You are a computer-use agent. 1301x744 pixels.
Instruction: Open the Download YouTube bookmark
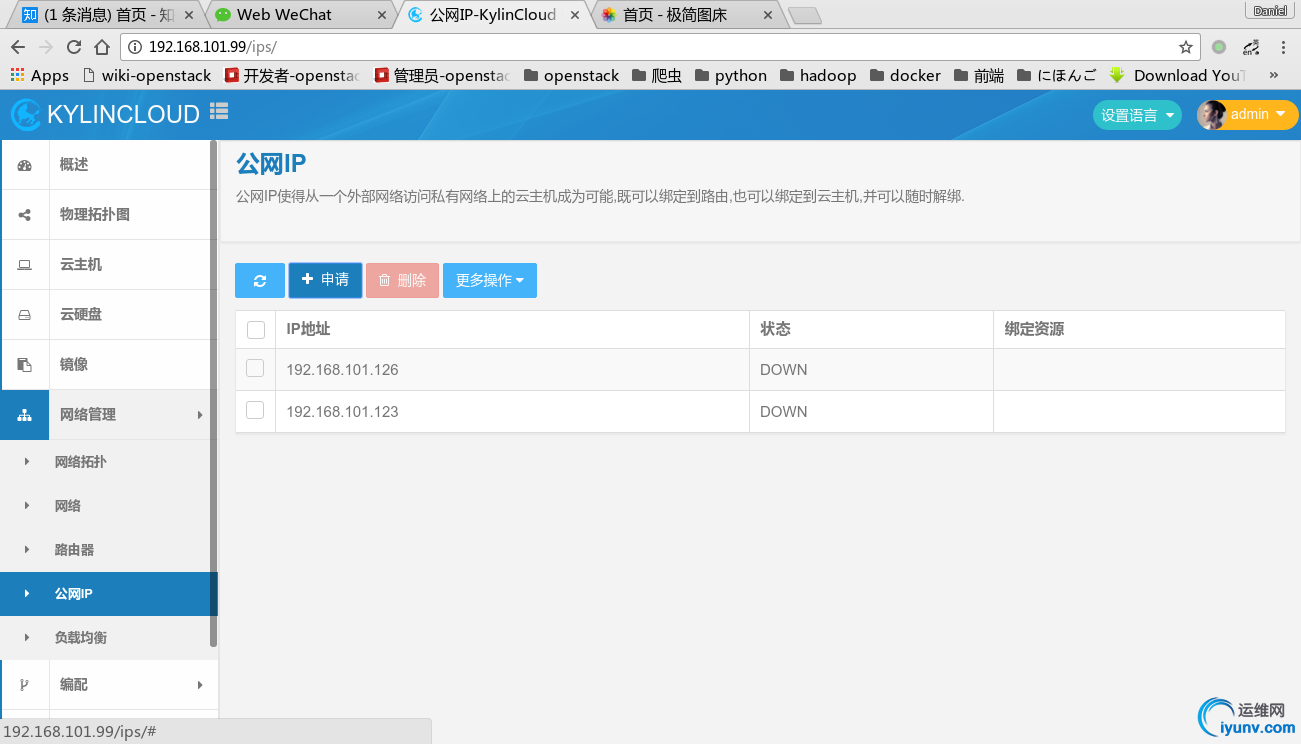click(1178, 75)
